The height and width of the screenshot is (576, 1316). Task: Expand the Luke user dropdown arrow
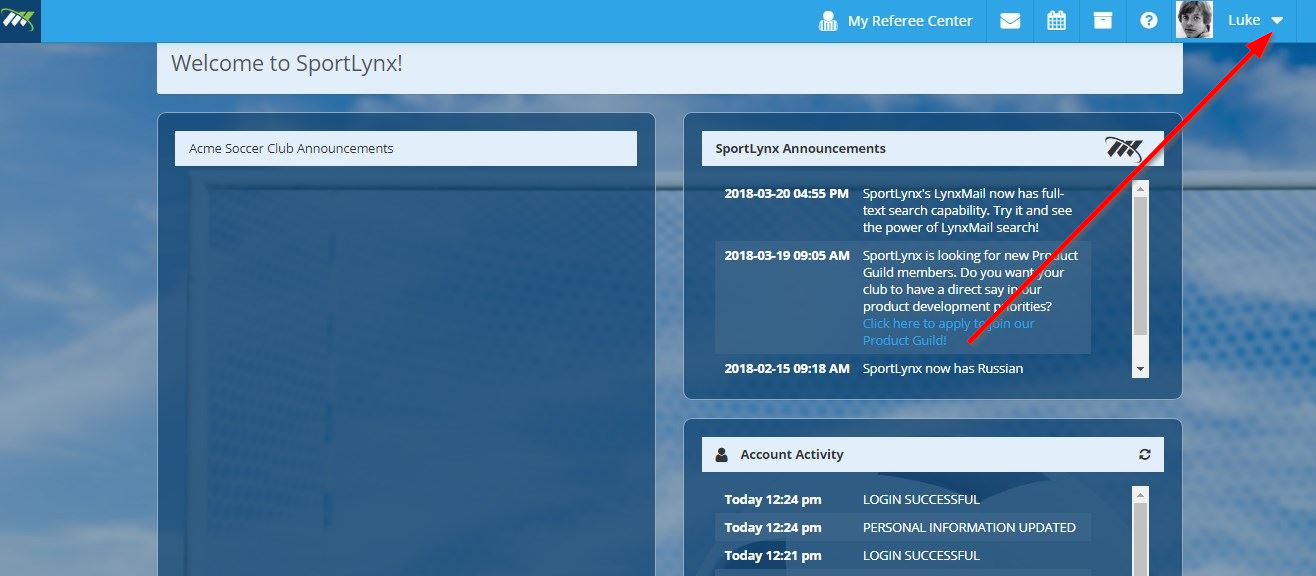(1277, 21)
